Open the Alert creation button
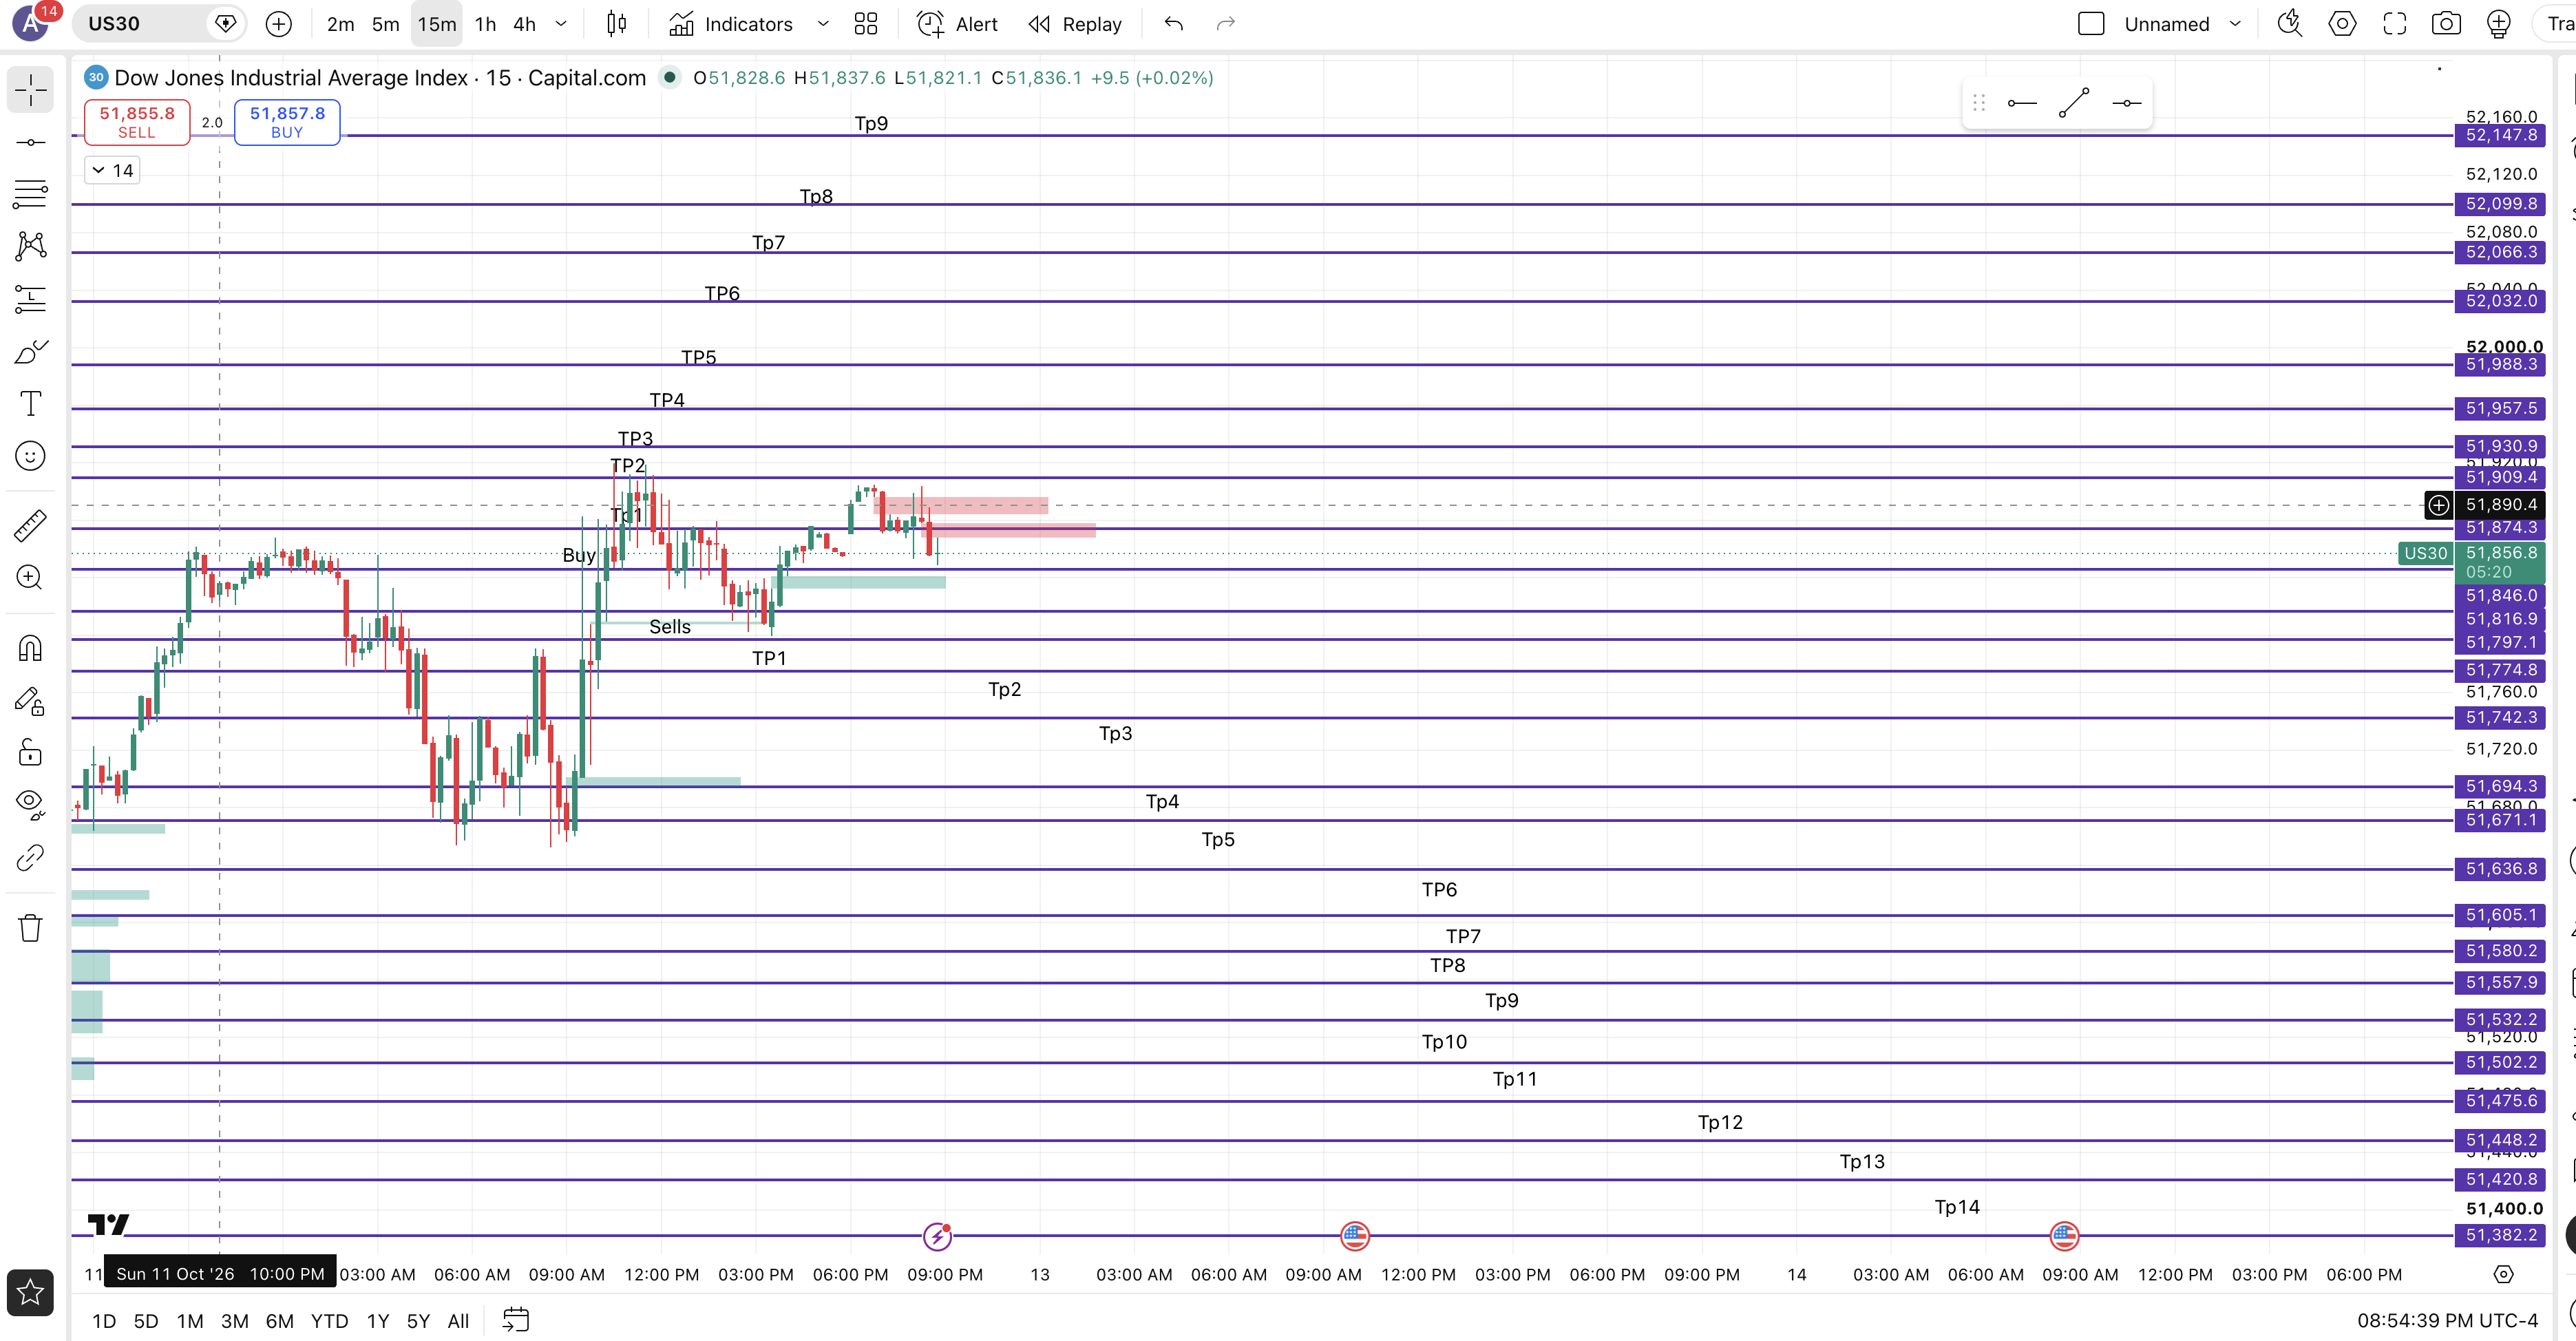Image resolution: width=2576 pixels, height=1341 pixels. (957, 24)
